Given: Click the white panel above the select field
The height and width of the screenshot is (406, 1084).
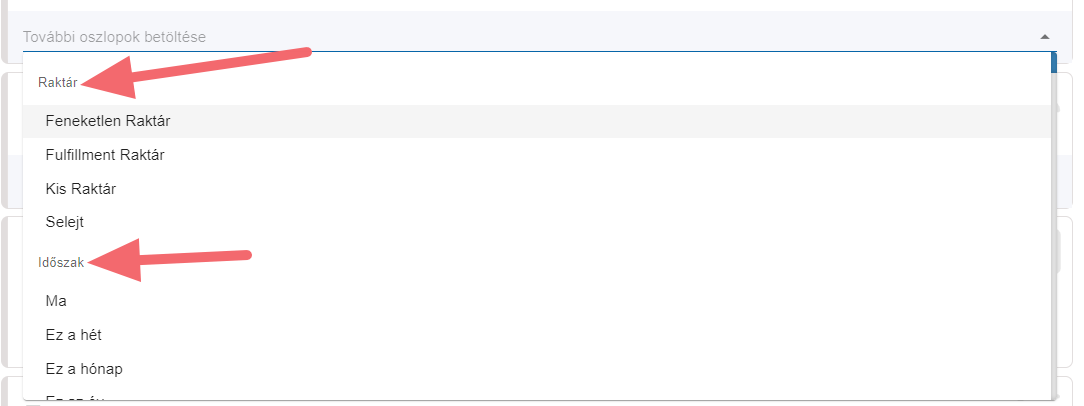Looking at the screenshot, I should coord(540,5).
